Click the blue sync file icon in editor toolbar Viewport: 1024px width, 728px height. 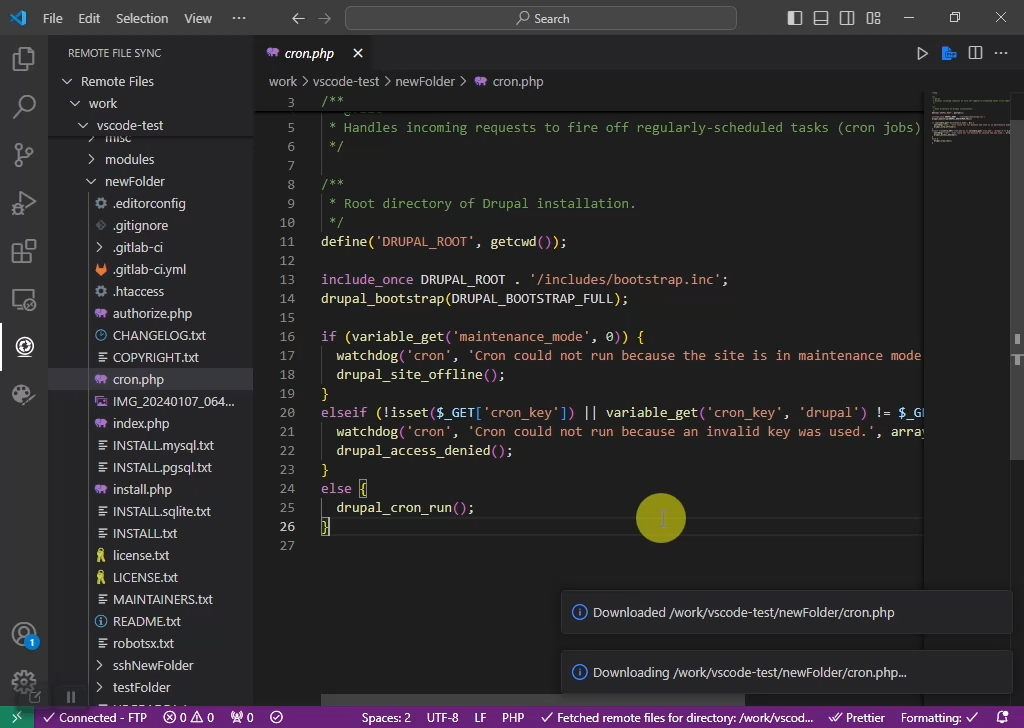tap(949, 54)
